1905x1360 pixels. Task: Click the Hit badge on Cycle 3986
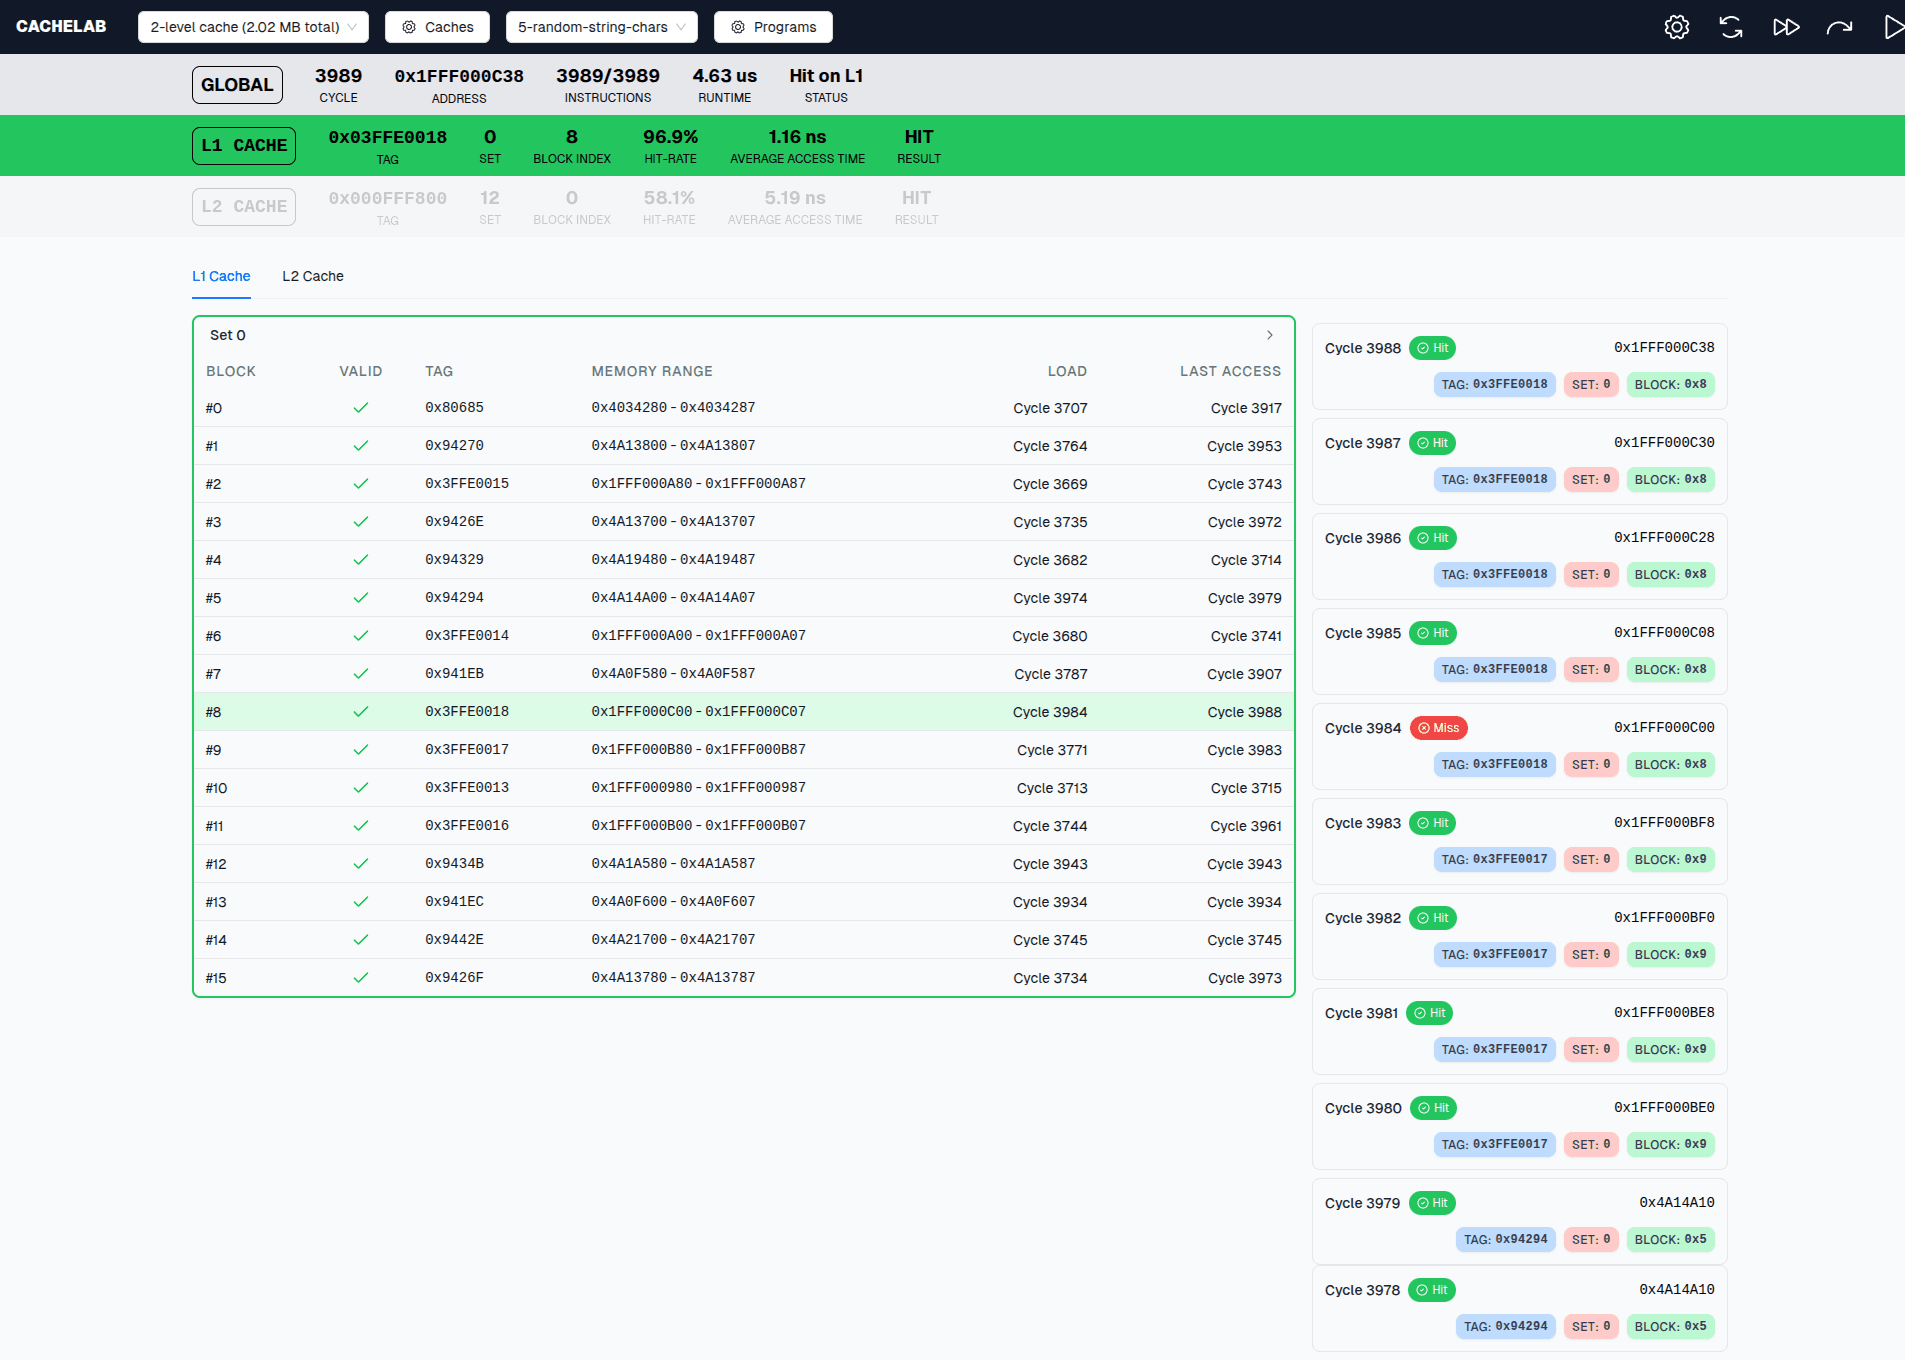click(x=1432, y=538)
